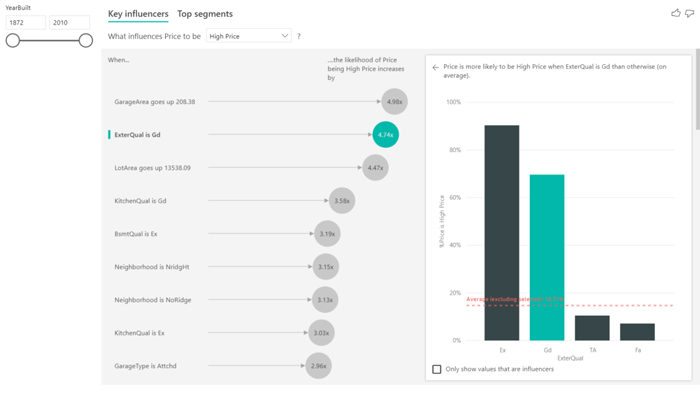Enable Only show values that are influencers
This screenshot has width=700, height=394.
click(437, 369)
